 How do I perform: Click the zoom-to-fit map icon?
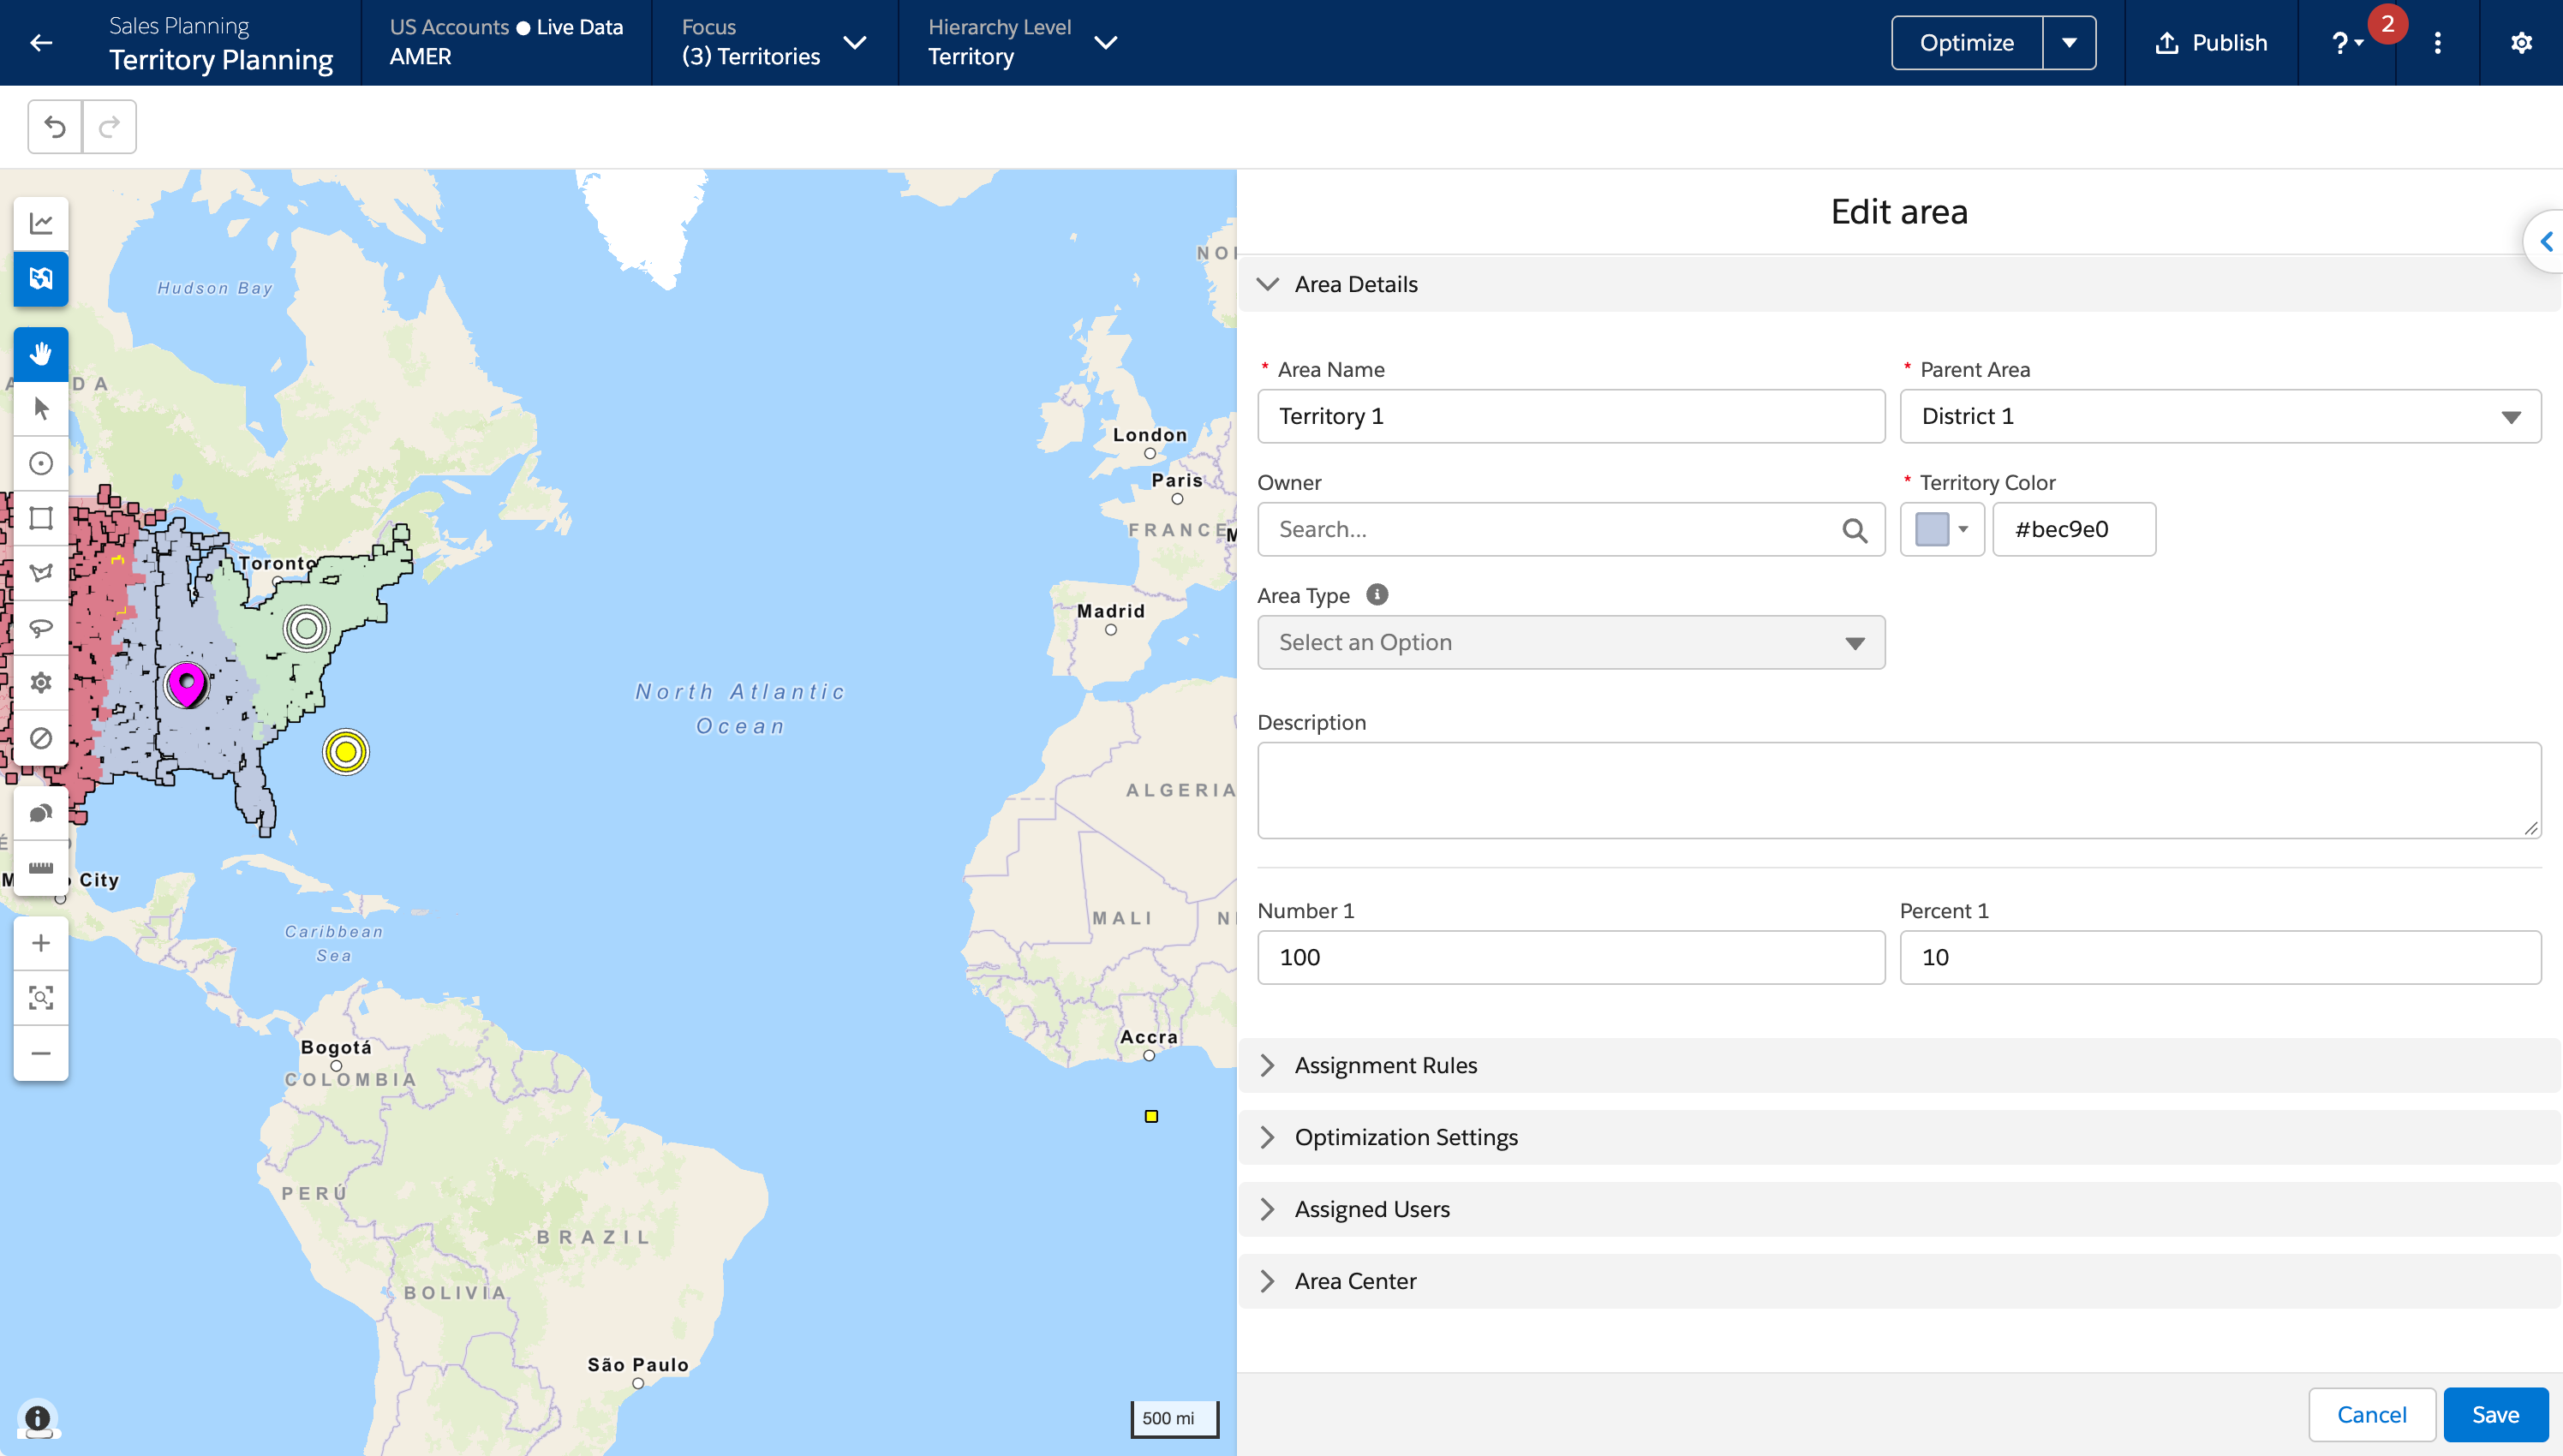pos(41,998)
